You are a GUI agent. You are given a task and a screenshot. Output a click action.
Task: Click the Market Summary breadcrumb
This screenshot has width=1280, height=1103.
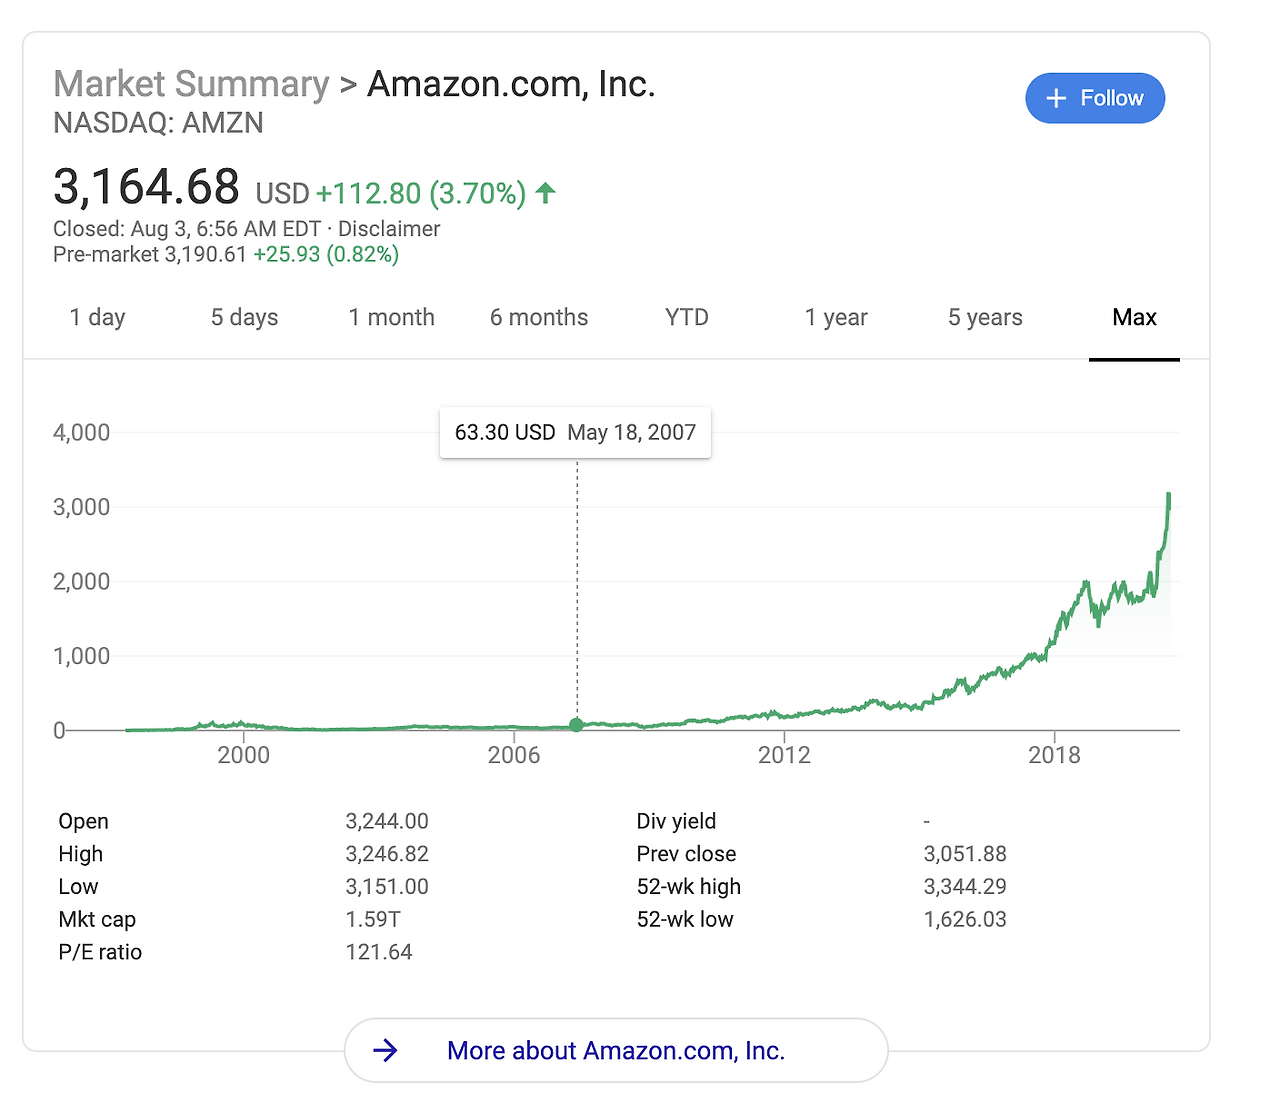coord(191,85)
